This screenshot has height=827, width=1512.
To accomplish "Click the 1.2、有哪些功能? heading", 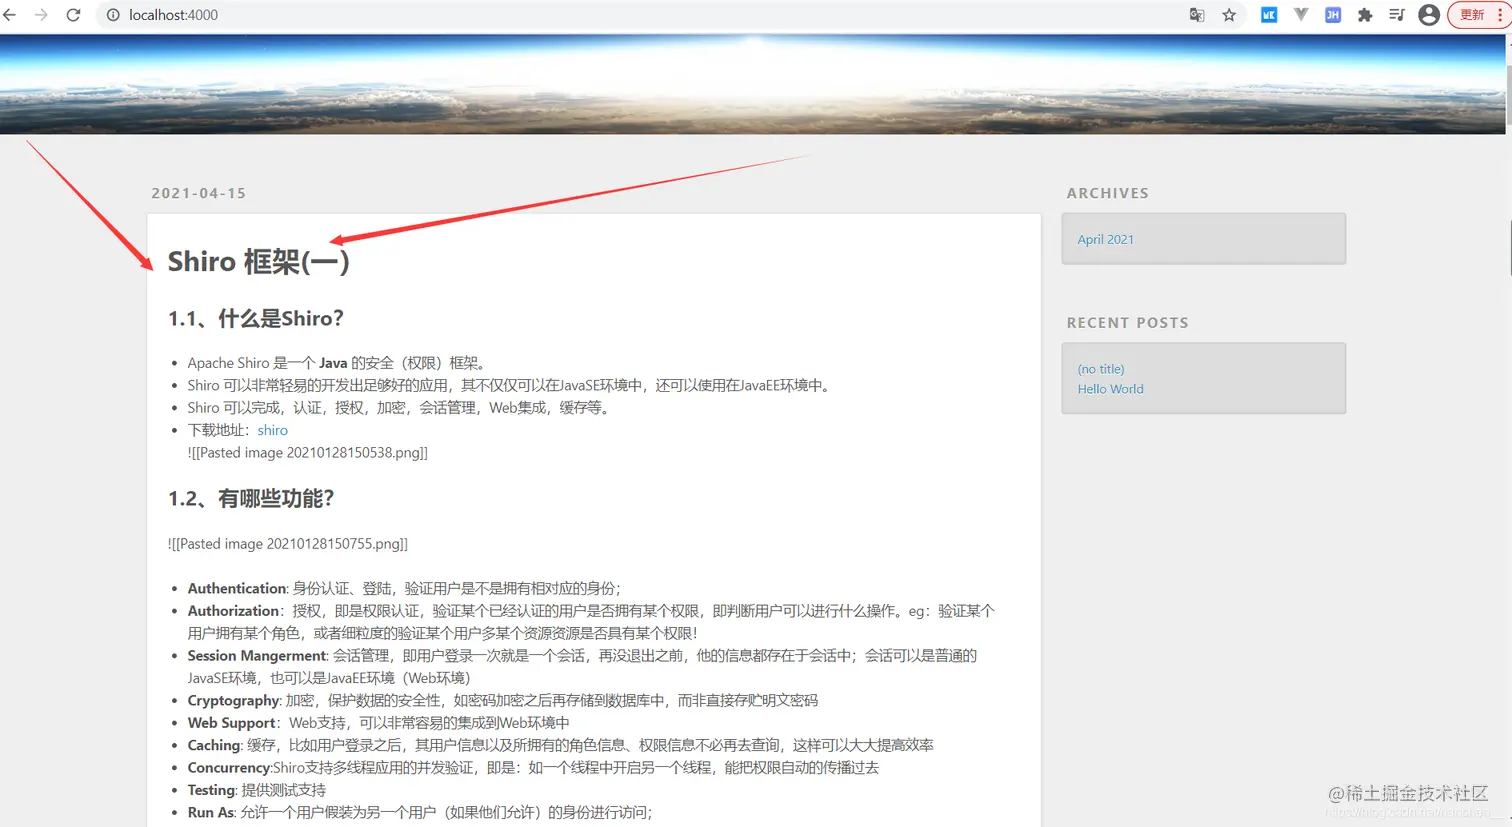I will 250,499.
